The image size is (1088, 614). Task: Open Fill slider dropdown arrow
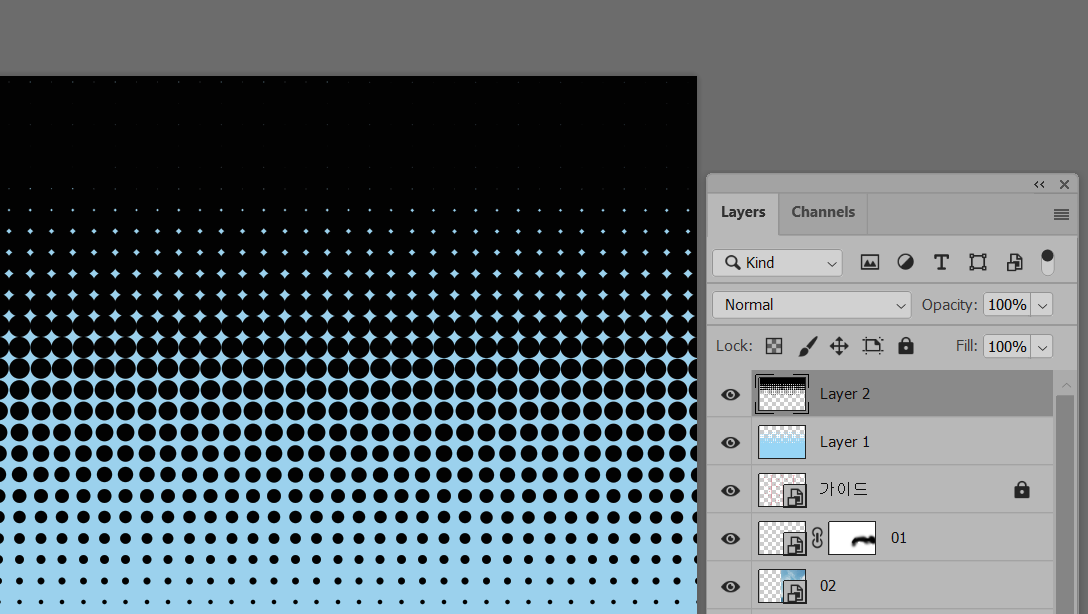click(x=1042, y=346)
